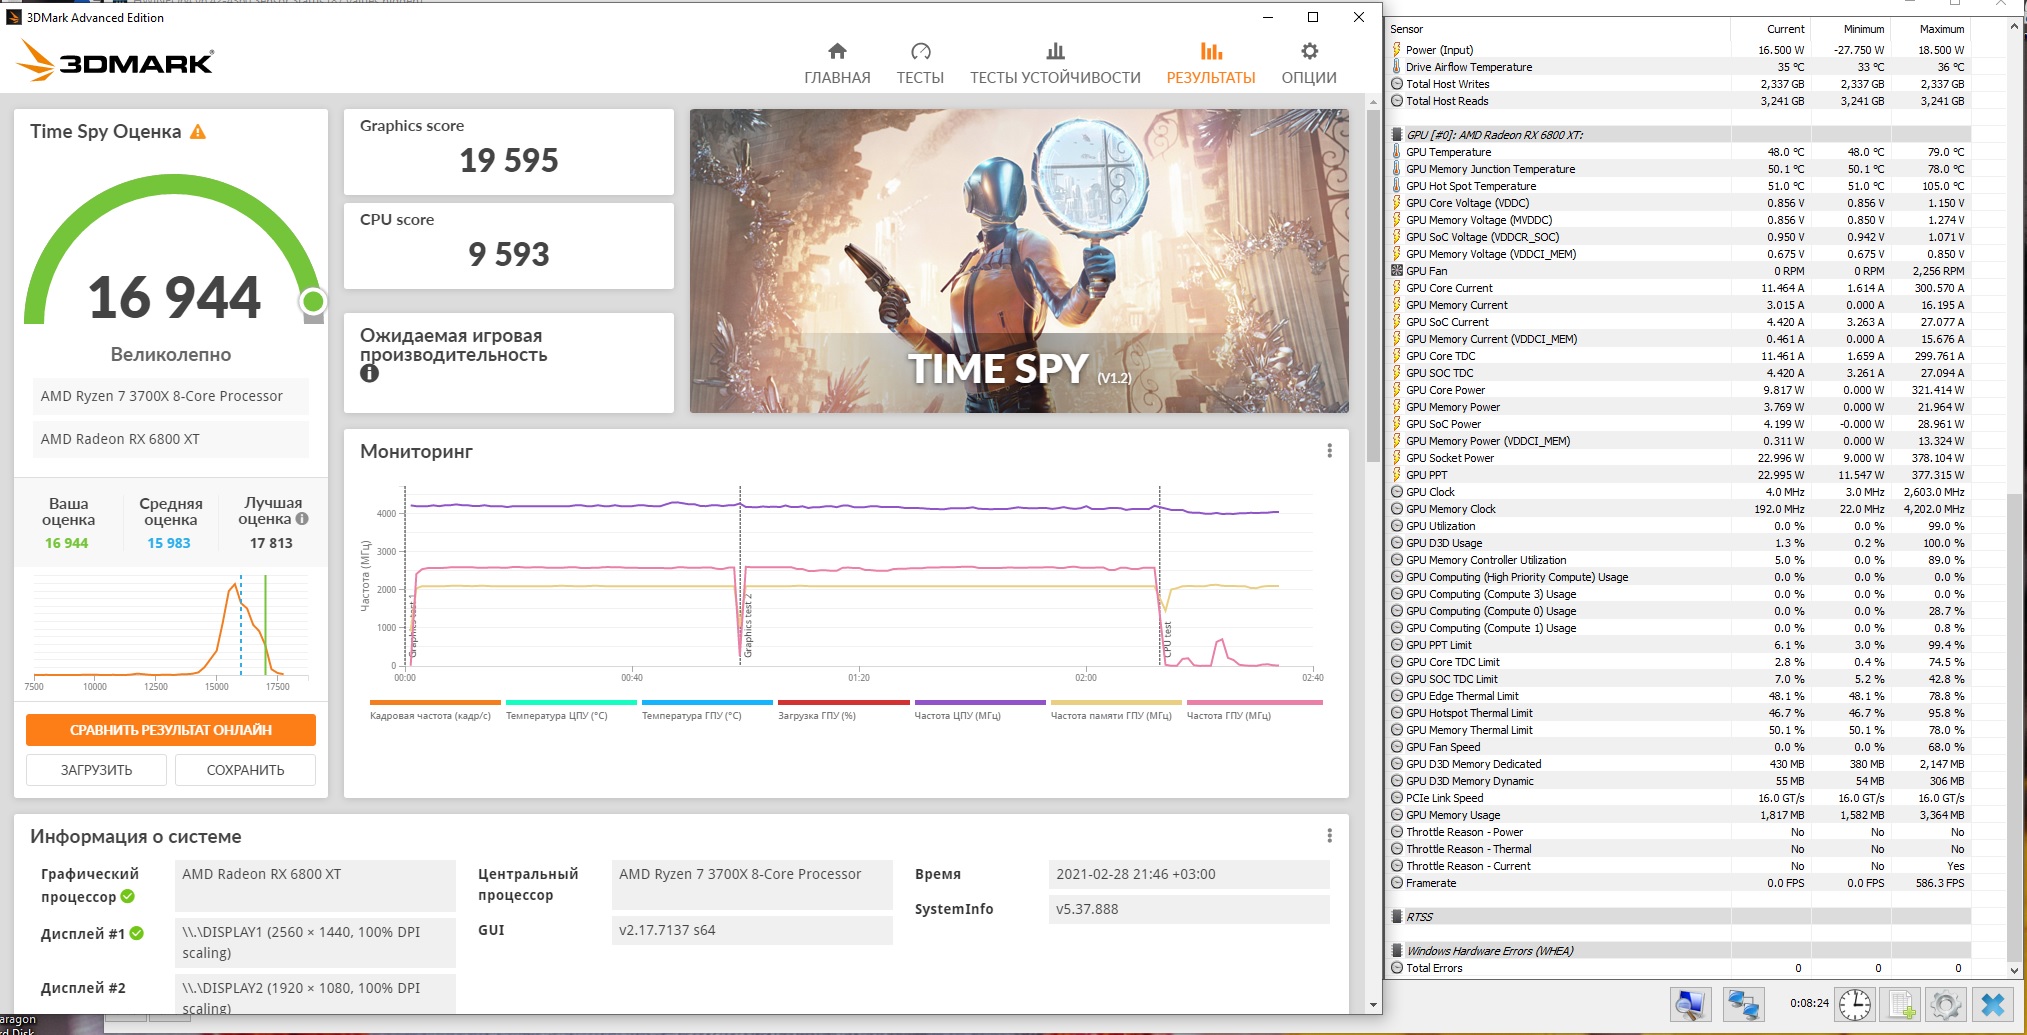Click the Total Host Writes clock icon
2027x1035 pixels.
click(x=1397, y=84)
